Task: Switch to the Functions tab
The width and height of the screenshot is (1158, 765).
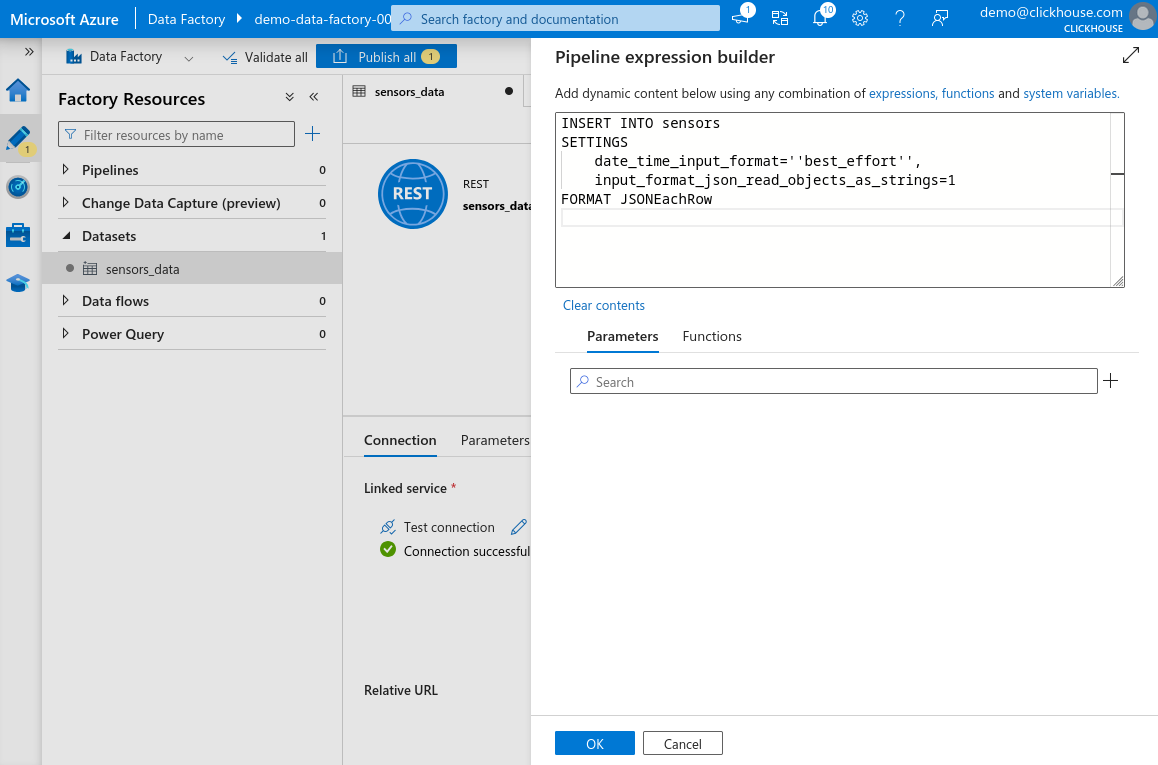Action: (x=711, y=336)
